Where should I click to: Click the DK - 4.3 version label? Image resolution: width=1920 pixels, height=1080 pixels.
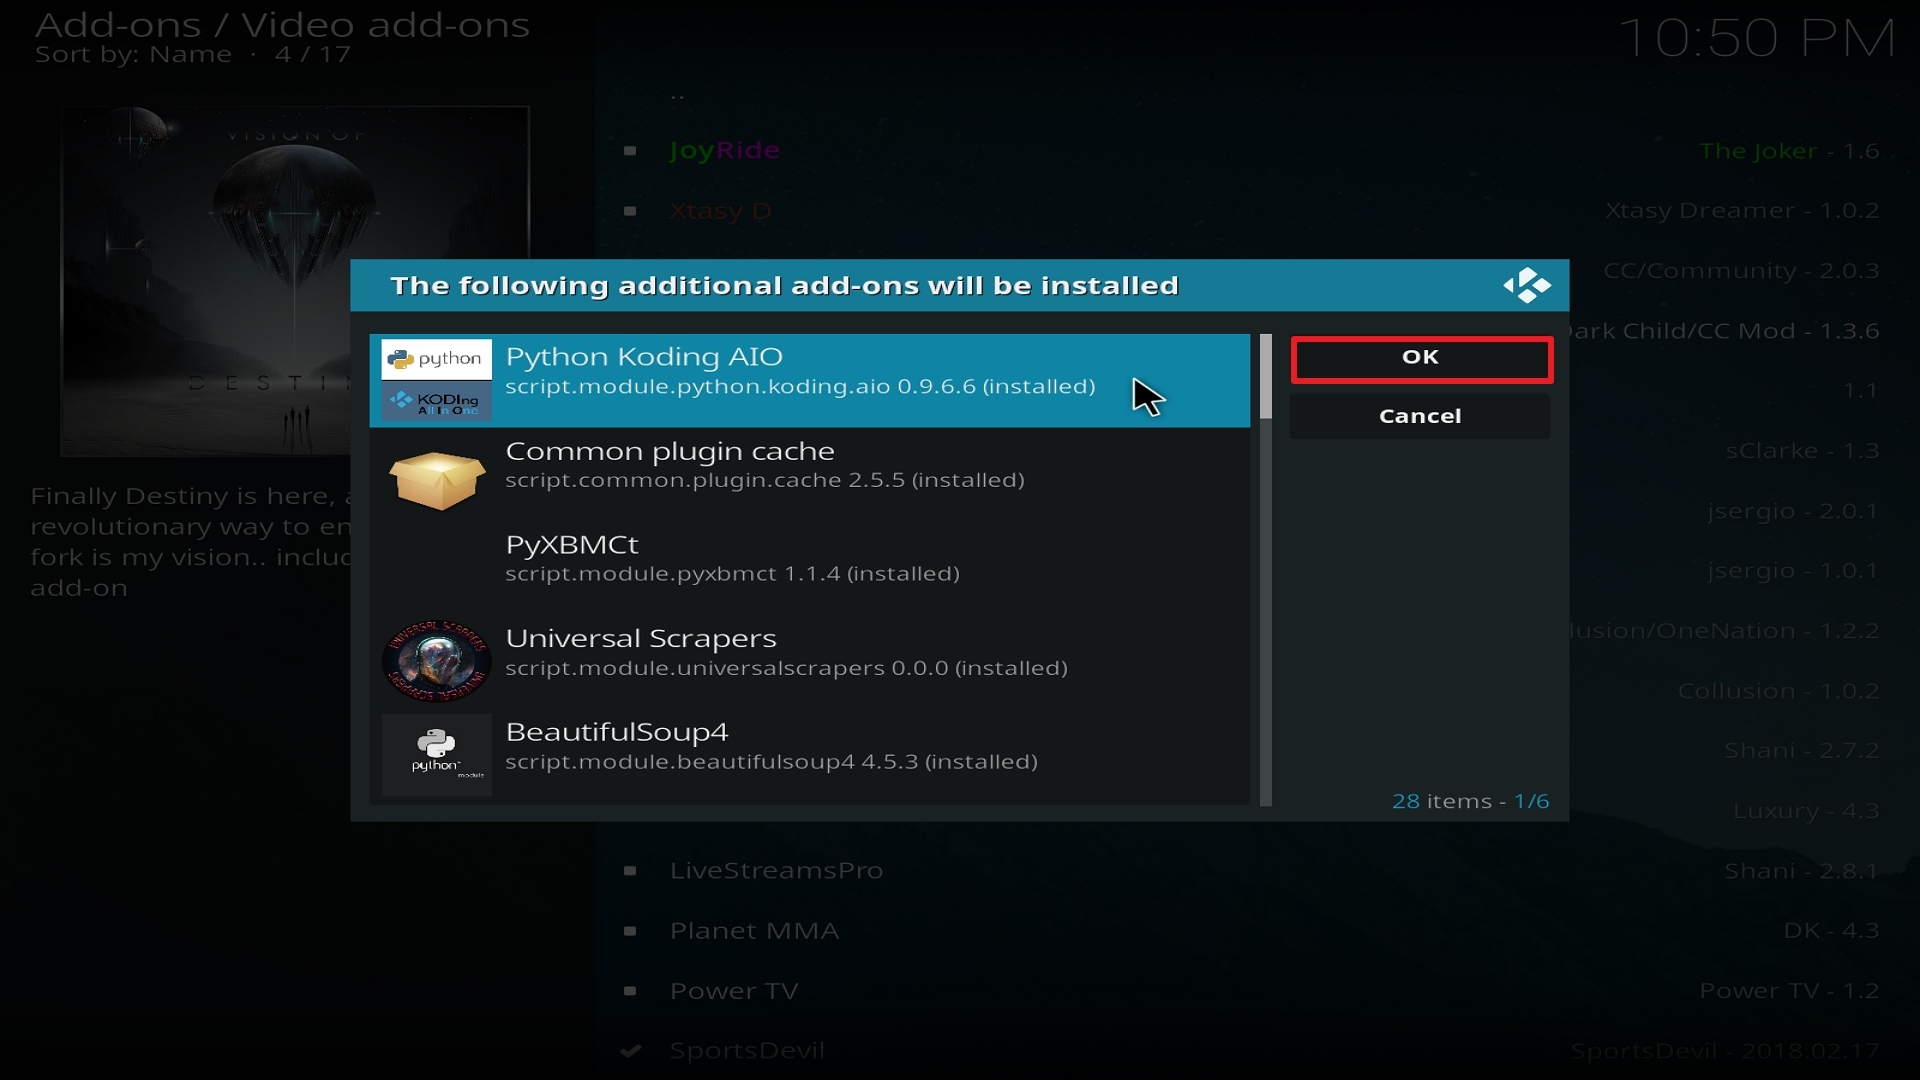(1831, 931)
